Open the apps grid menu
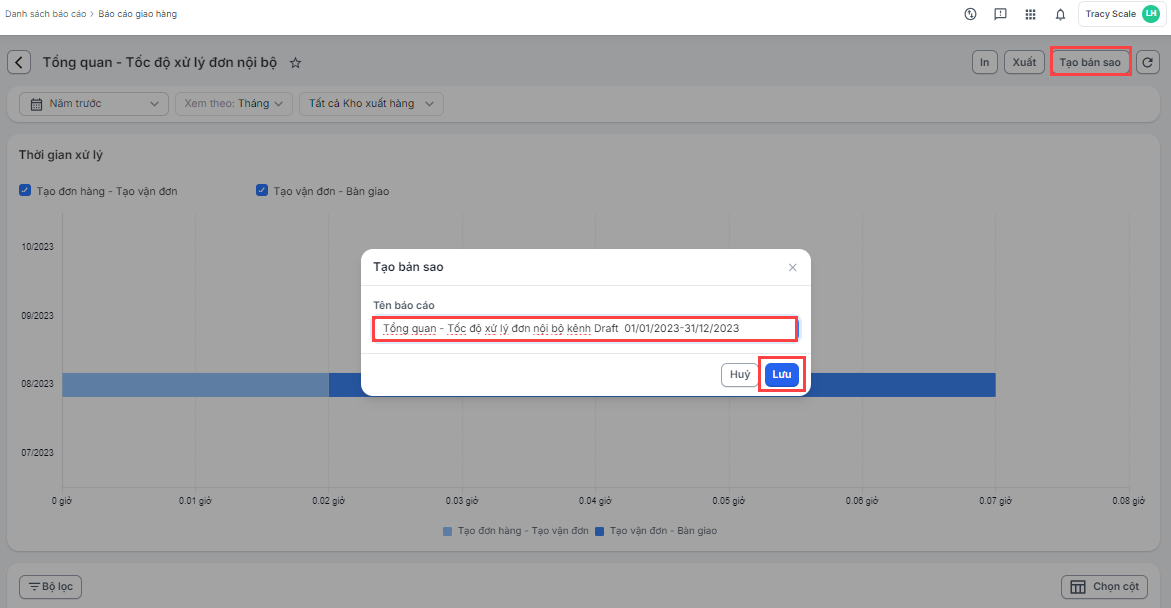The image size is (1171, 608). pyautogui.click(x=1030, y=14)
